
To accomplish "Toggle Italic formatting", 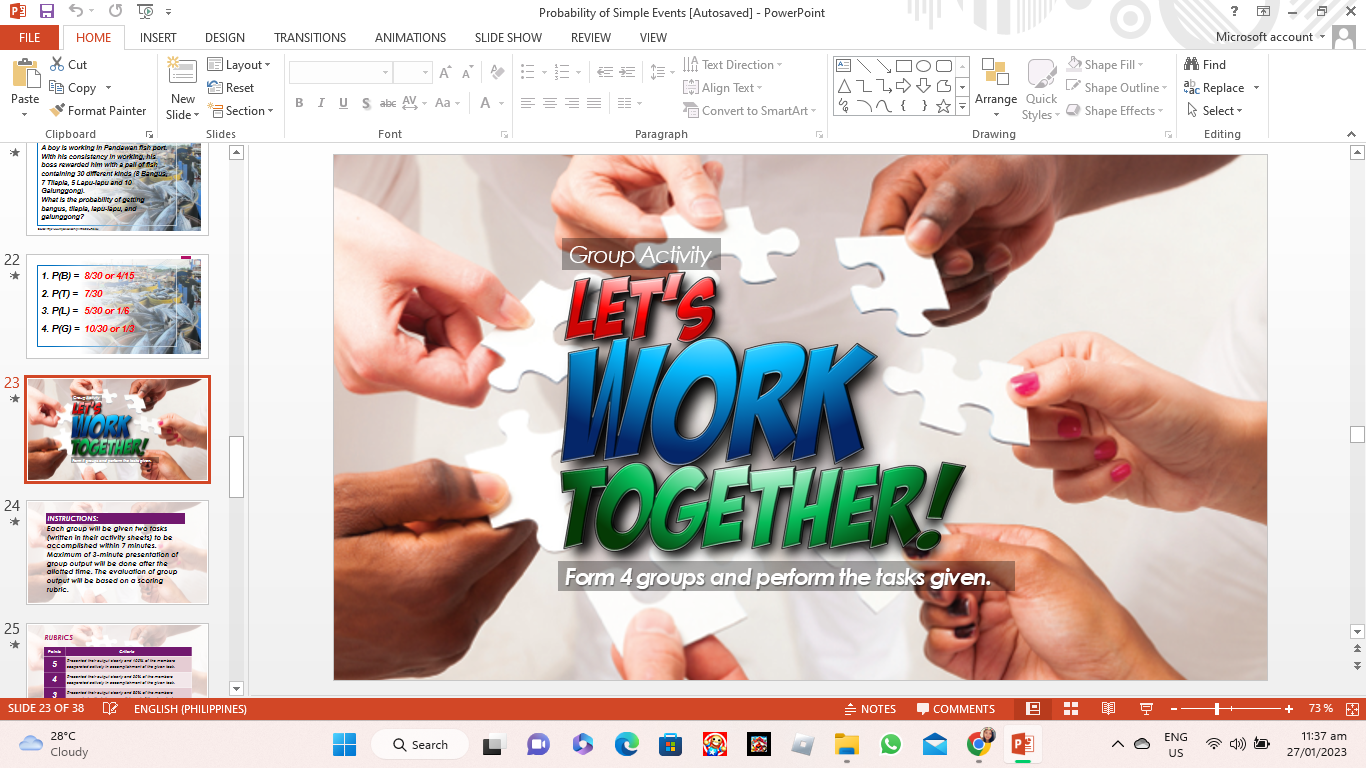I will point(321,103).
